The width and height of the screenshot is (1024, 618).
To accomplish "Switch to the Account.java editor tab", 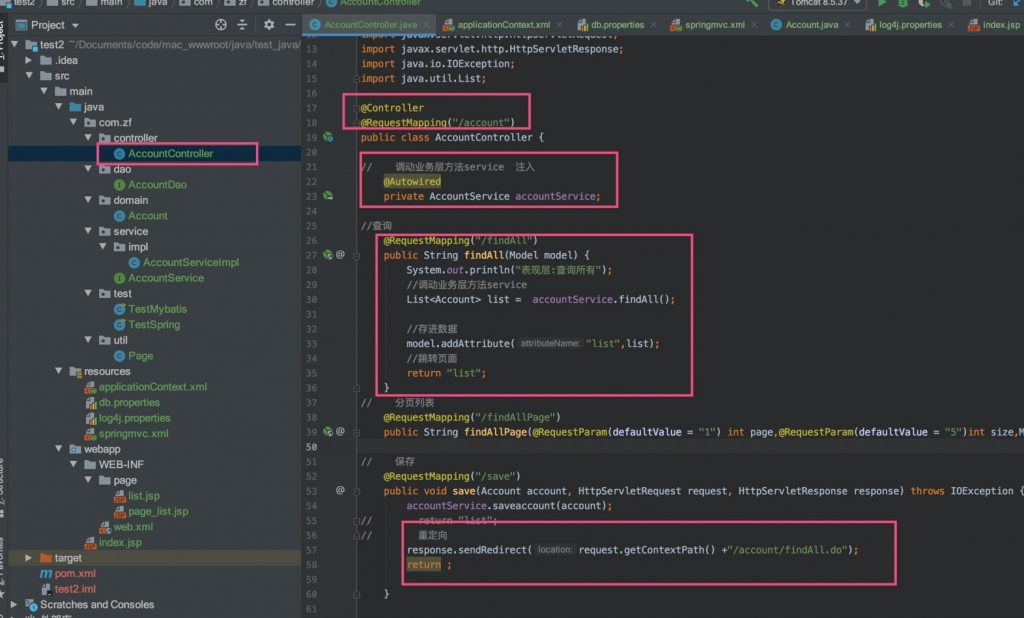I will coord(811,25).
